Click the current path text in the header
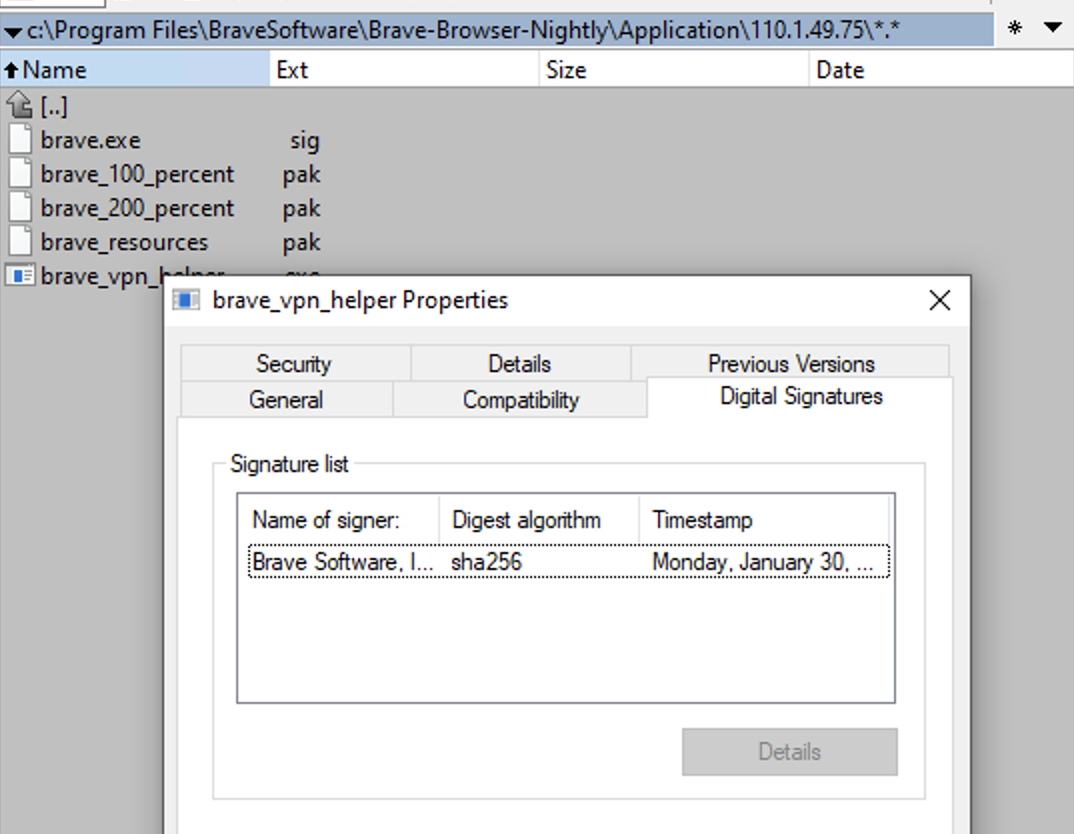The image size is (1074, 834). point(463,31)
